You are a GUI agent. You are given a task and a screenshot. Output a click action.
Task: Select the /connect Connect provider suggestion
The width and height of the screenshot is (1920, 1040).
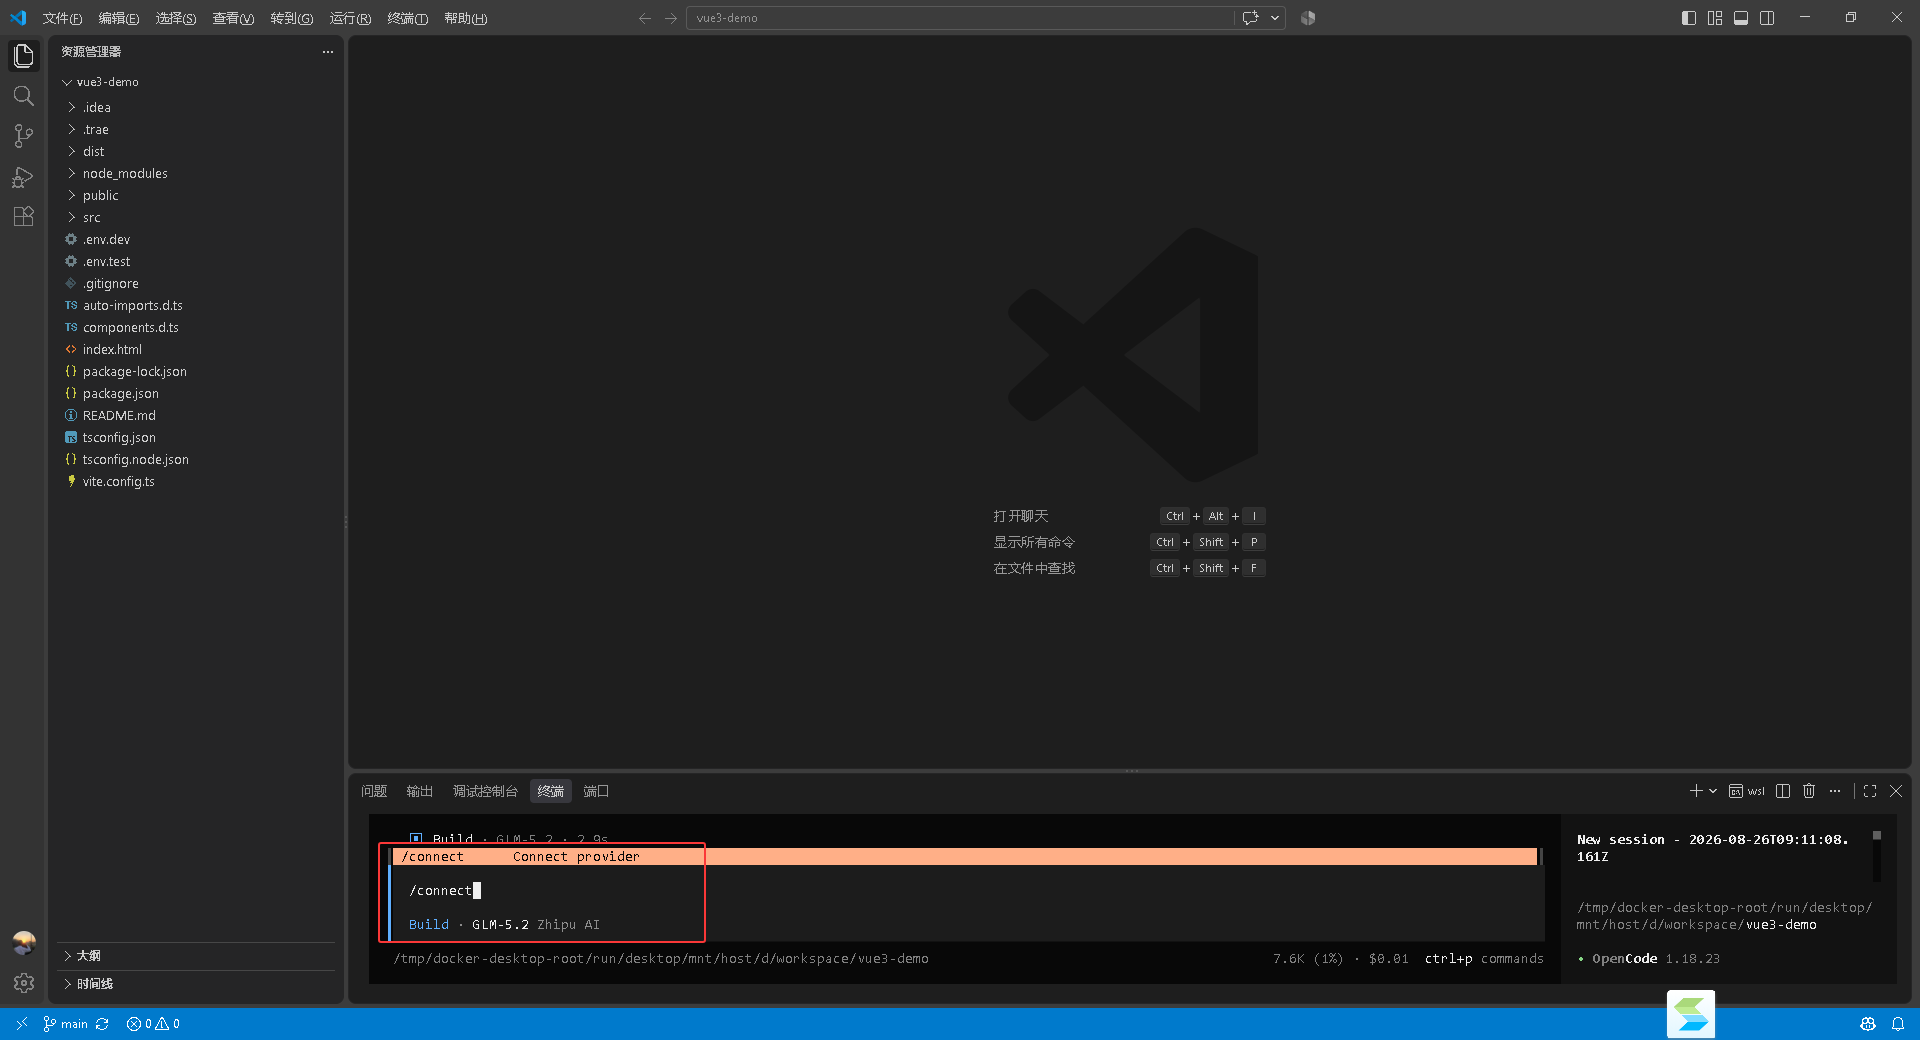(967, 857)
